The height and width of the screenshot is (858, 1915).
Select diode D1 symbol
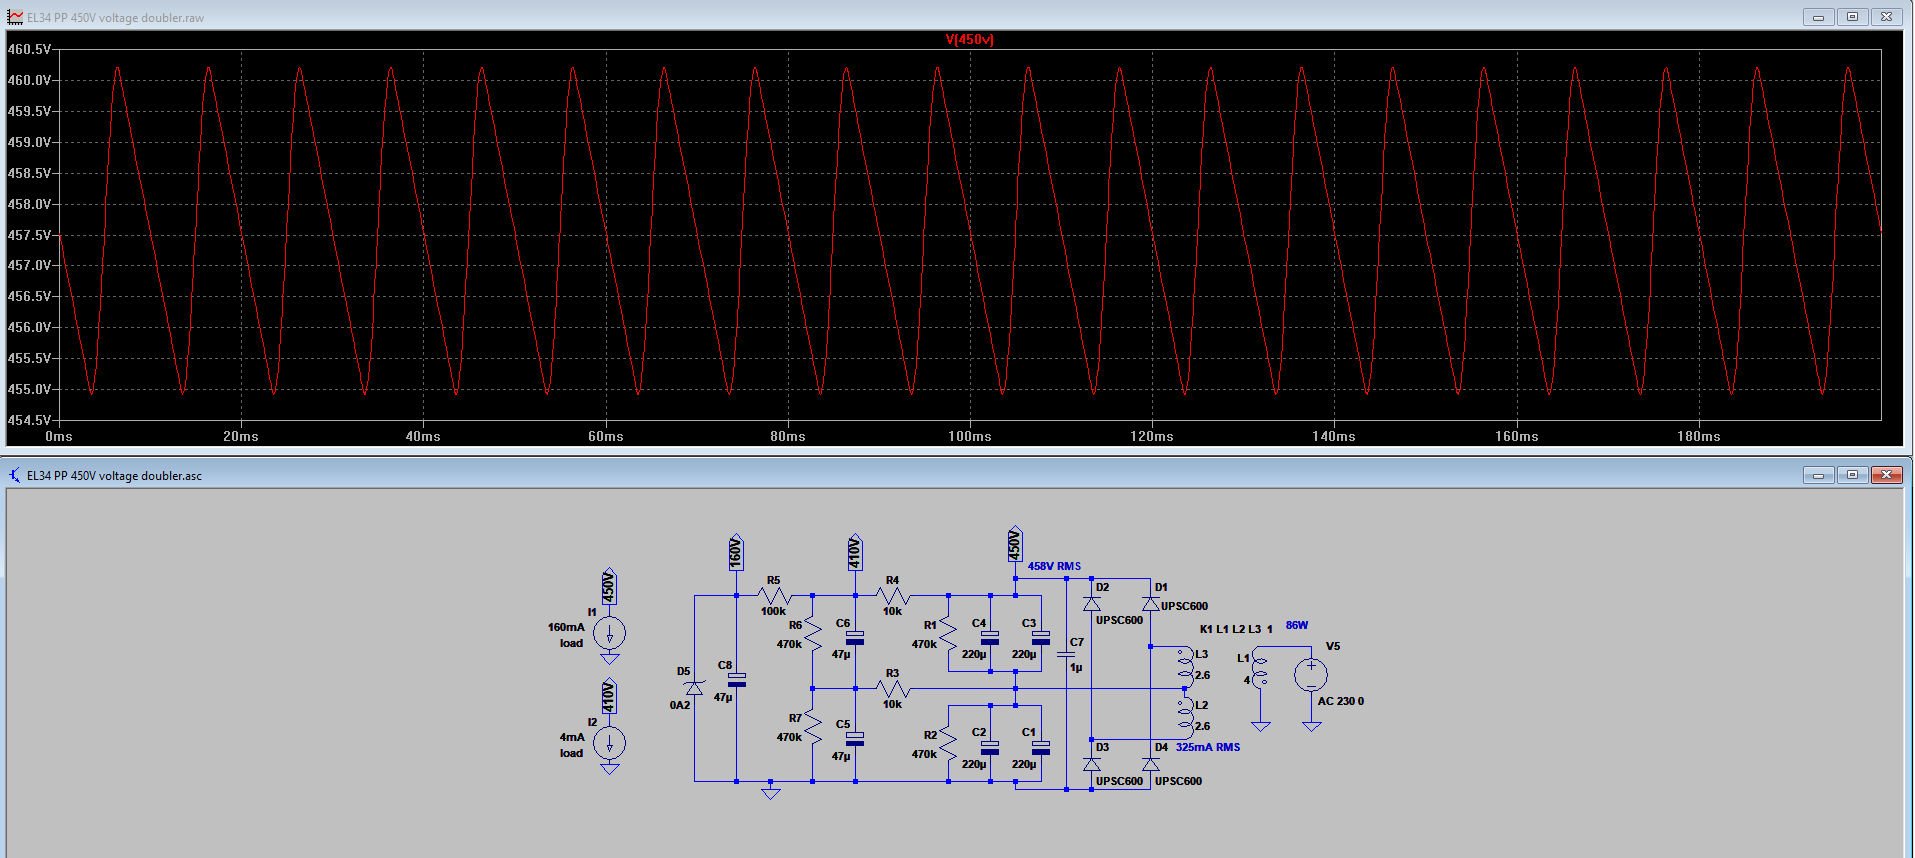[x=1151, y=603]
